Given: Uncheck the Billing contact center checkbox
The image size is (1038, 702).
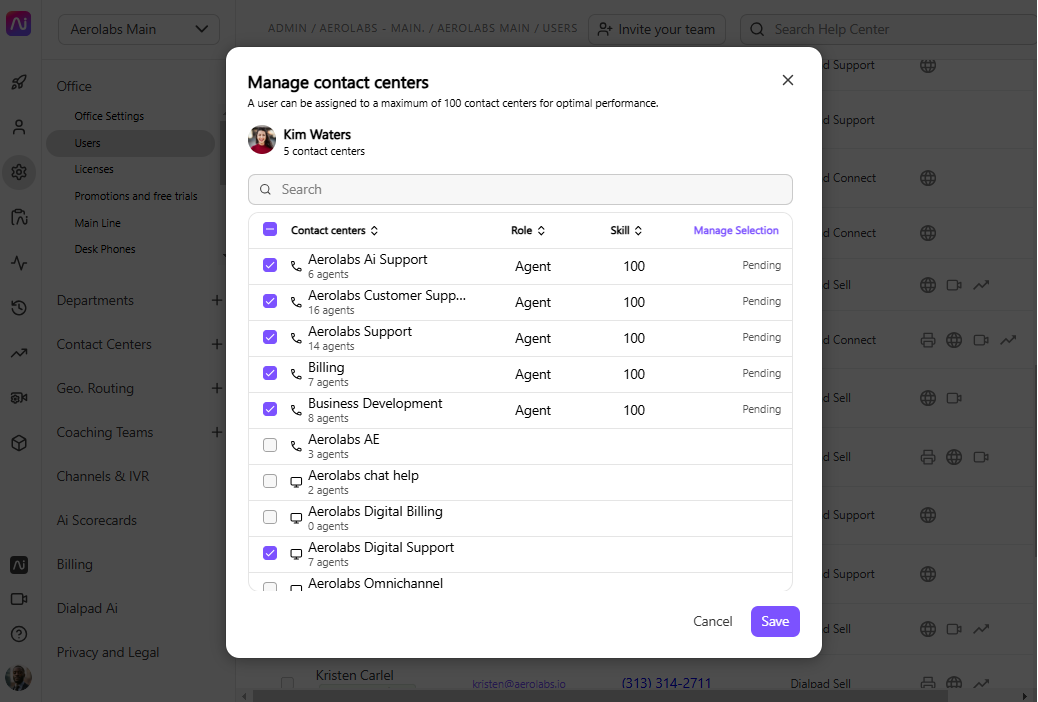Looking at the screenshot, I should [x=270, y=373].
